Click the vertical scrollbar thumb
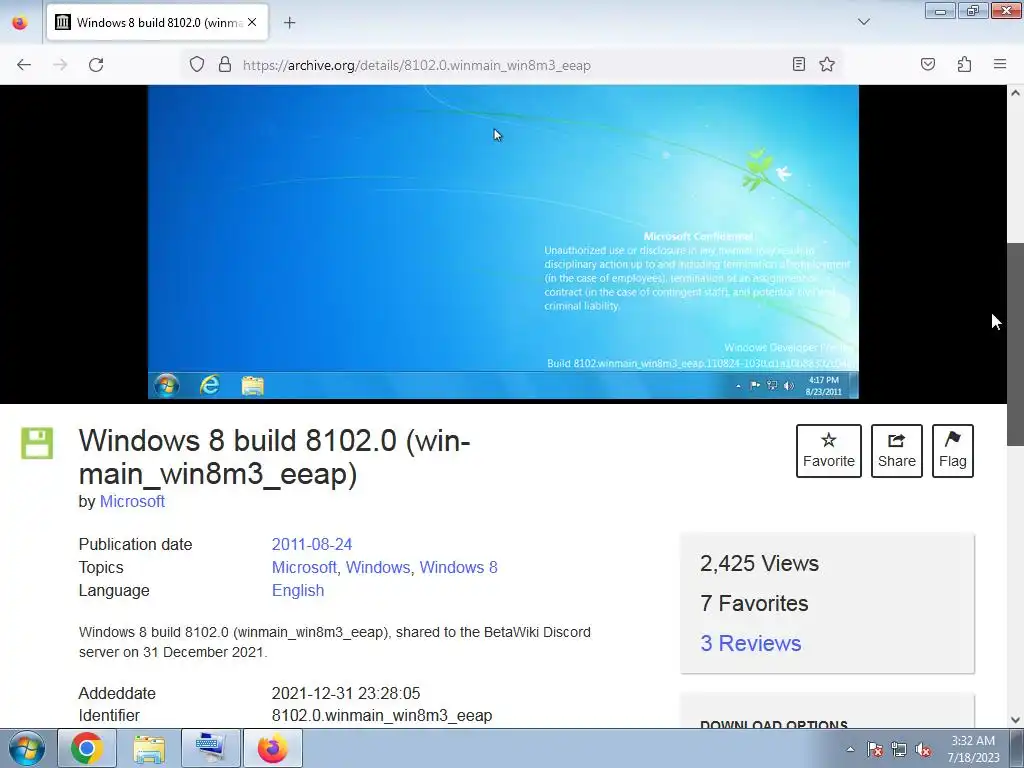 click(x=1016, y=345)
